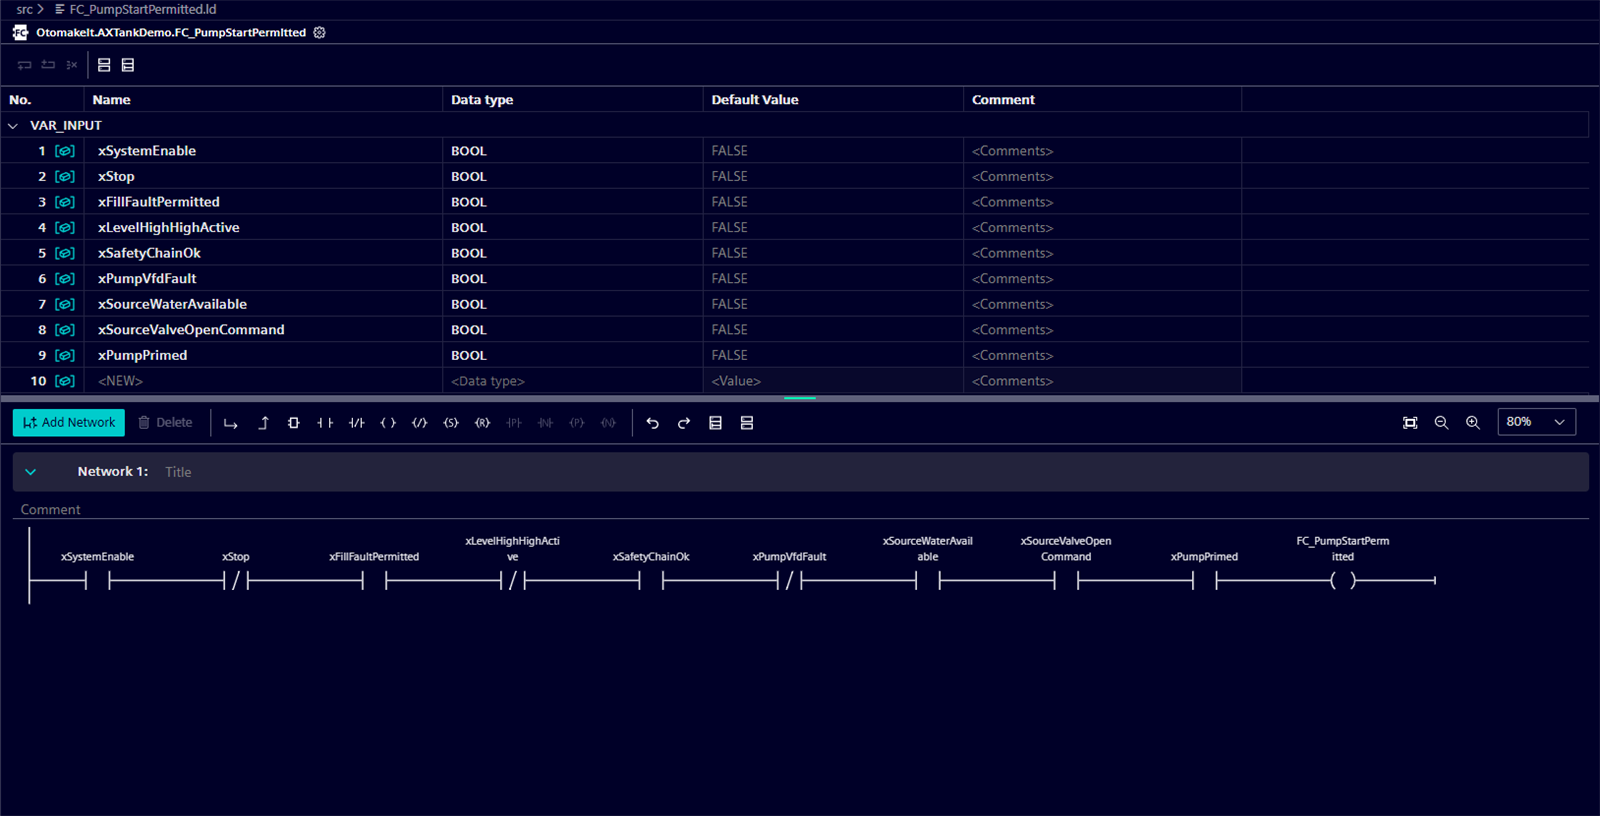Insert a normally open contact
Viewport: 1600px width, 816px height.
(x=325, y=423)
